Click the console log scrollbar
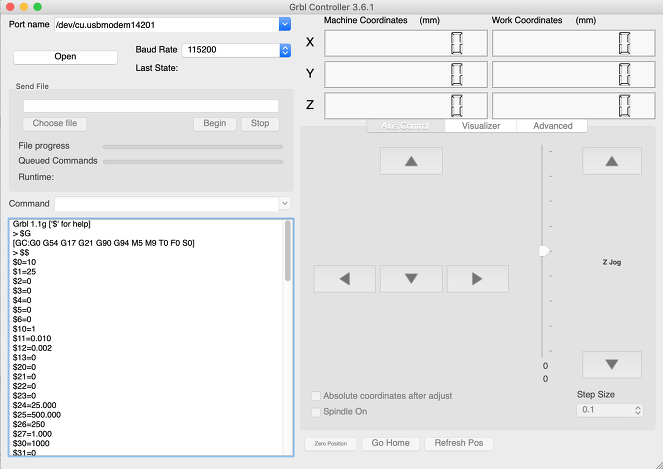Viewport: 663px width, 469px height. coord(288,251)
